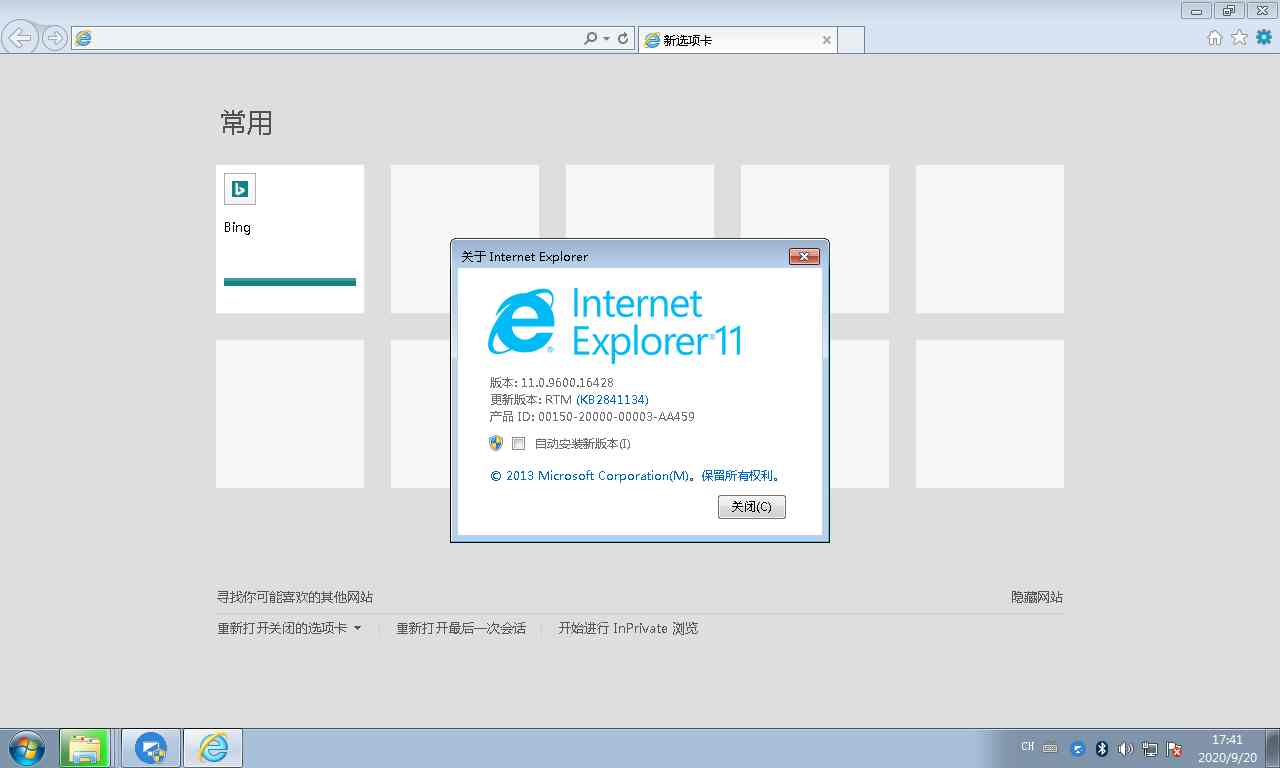Click the Internet Explorer taskbar icon
The image size is (1280, 768).
point(213,748)
